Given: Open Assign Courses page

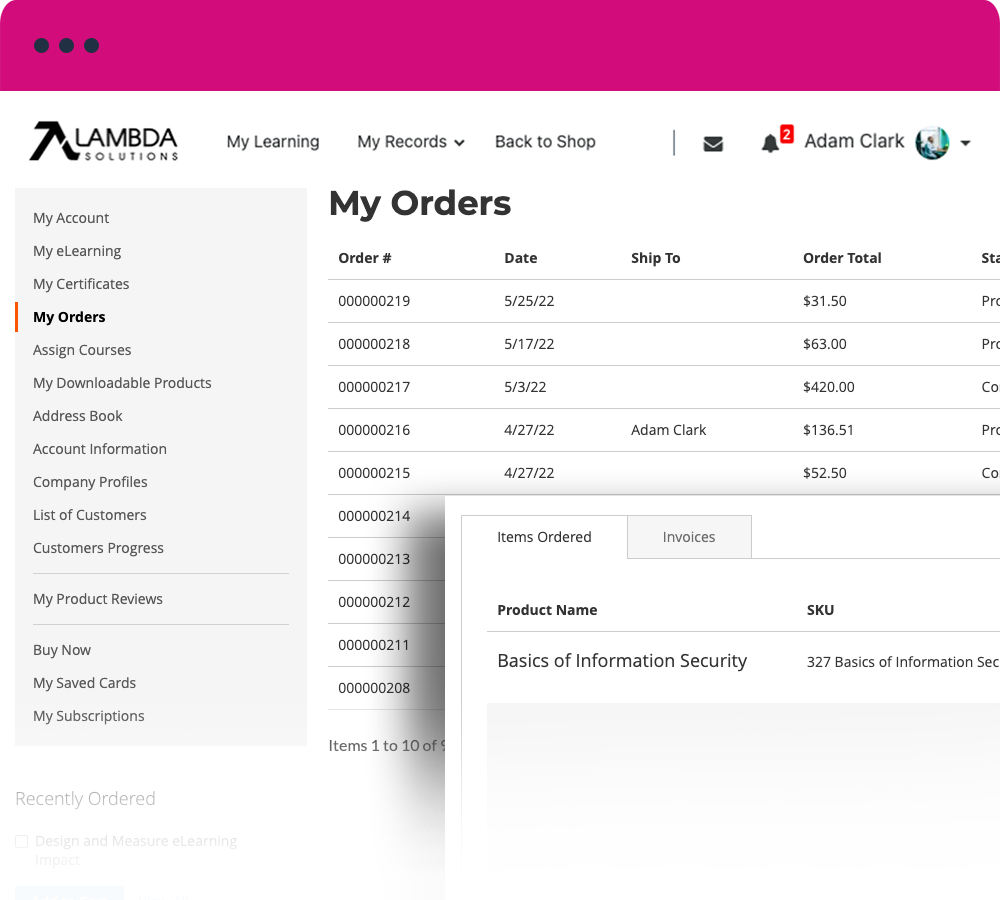Looking at the screenshot, I should pyautogui.click(x=82, y=350).
